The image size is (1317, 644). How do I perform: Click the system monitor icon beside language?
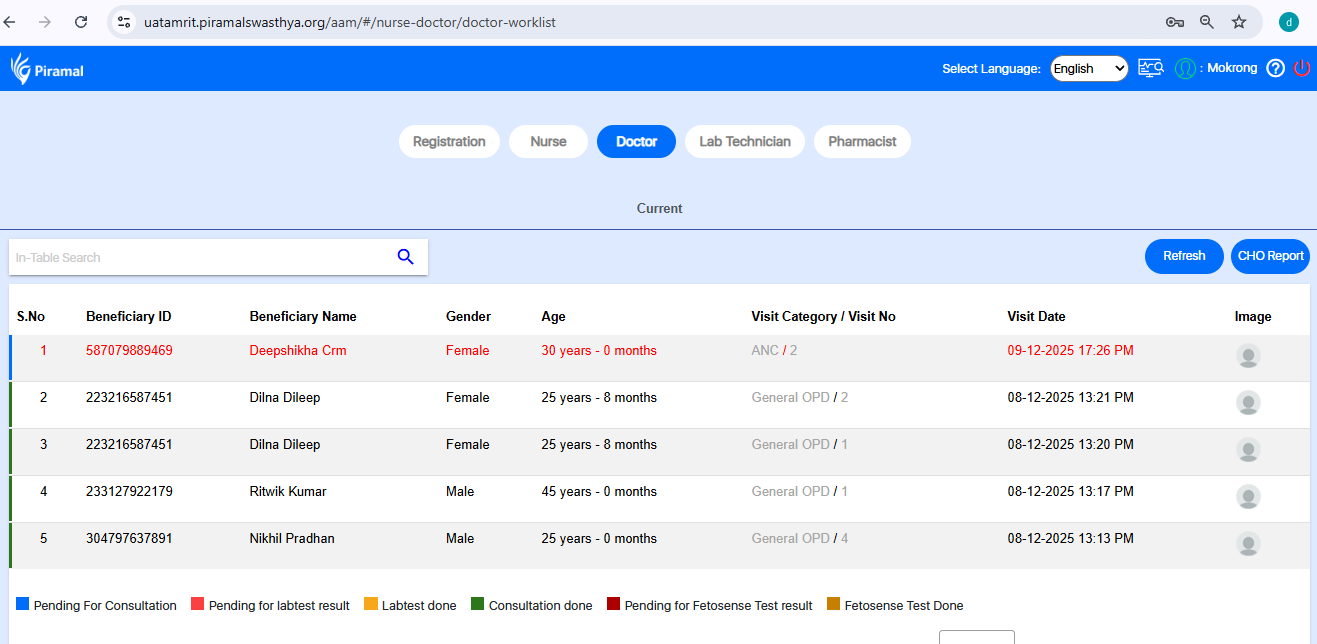[x=1151, y=69]
